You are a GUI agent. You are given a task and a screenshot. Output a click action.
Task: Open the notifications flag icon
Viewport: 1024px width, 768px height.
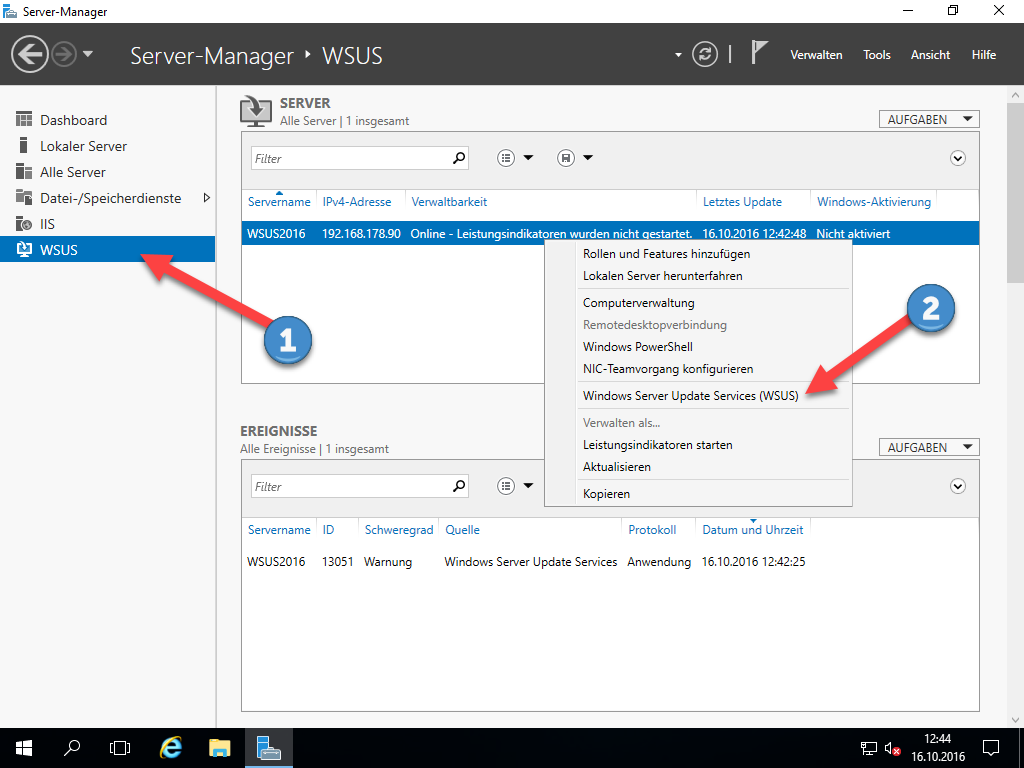coord(758,52)
